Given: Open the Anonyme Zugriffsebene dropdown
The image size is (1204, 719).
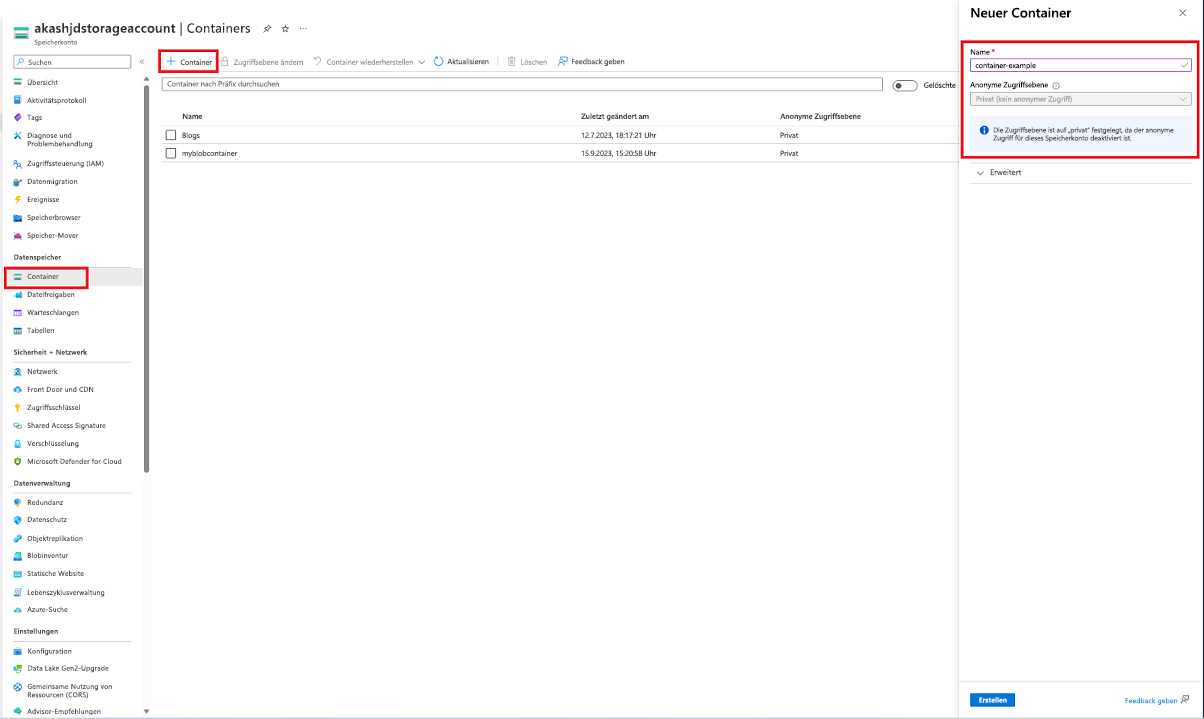Looking at the screenshot, I should (x=1080, y=99).
